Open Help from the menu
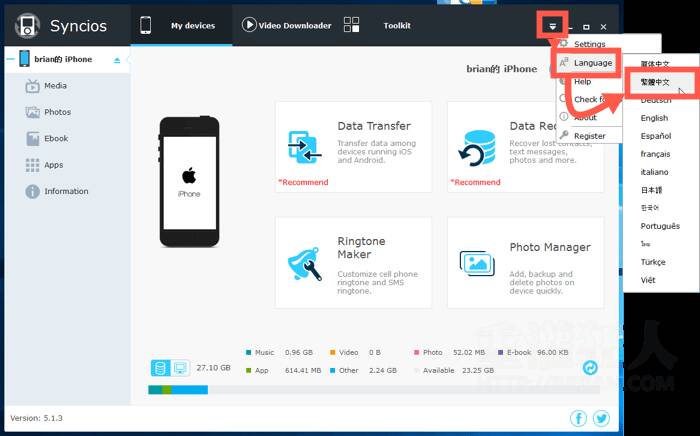 pyautogui.click(x=583, y=82)
